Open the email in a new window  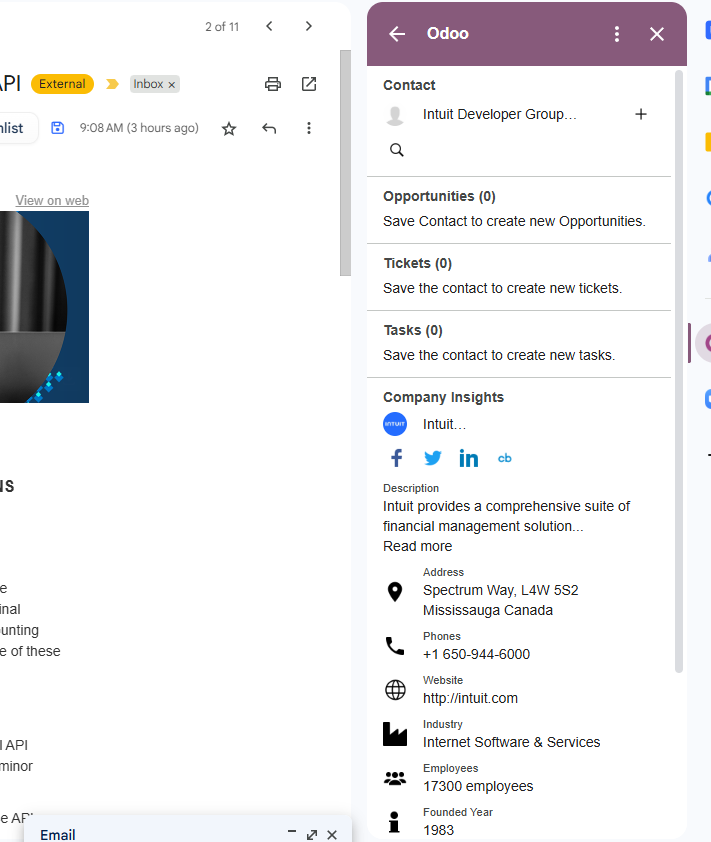click(x=309, y=84)
